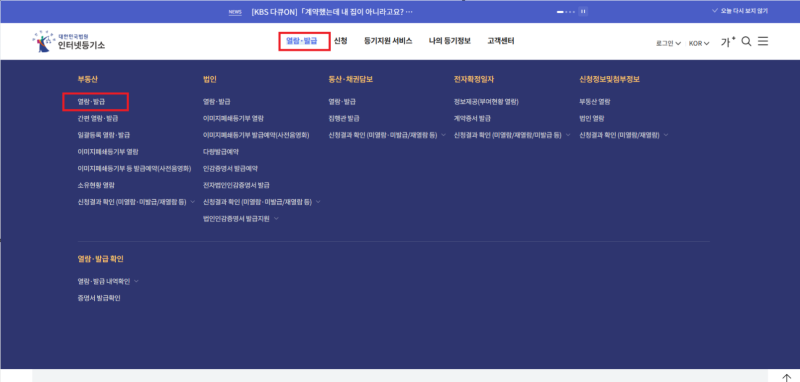Click the 부동산 column heading
800x382 pixels.
[x=87, y=80]
